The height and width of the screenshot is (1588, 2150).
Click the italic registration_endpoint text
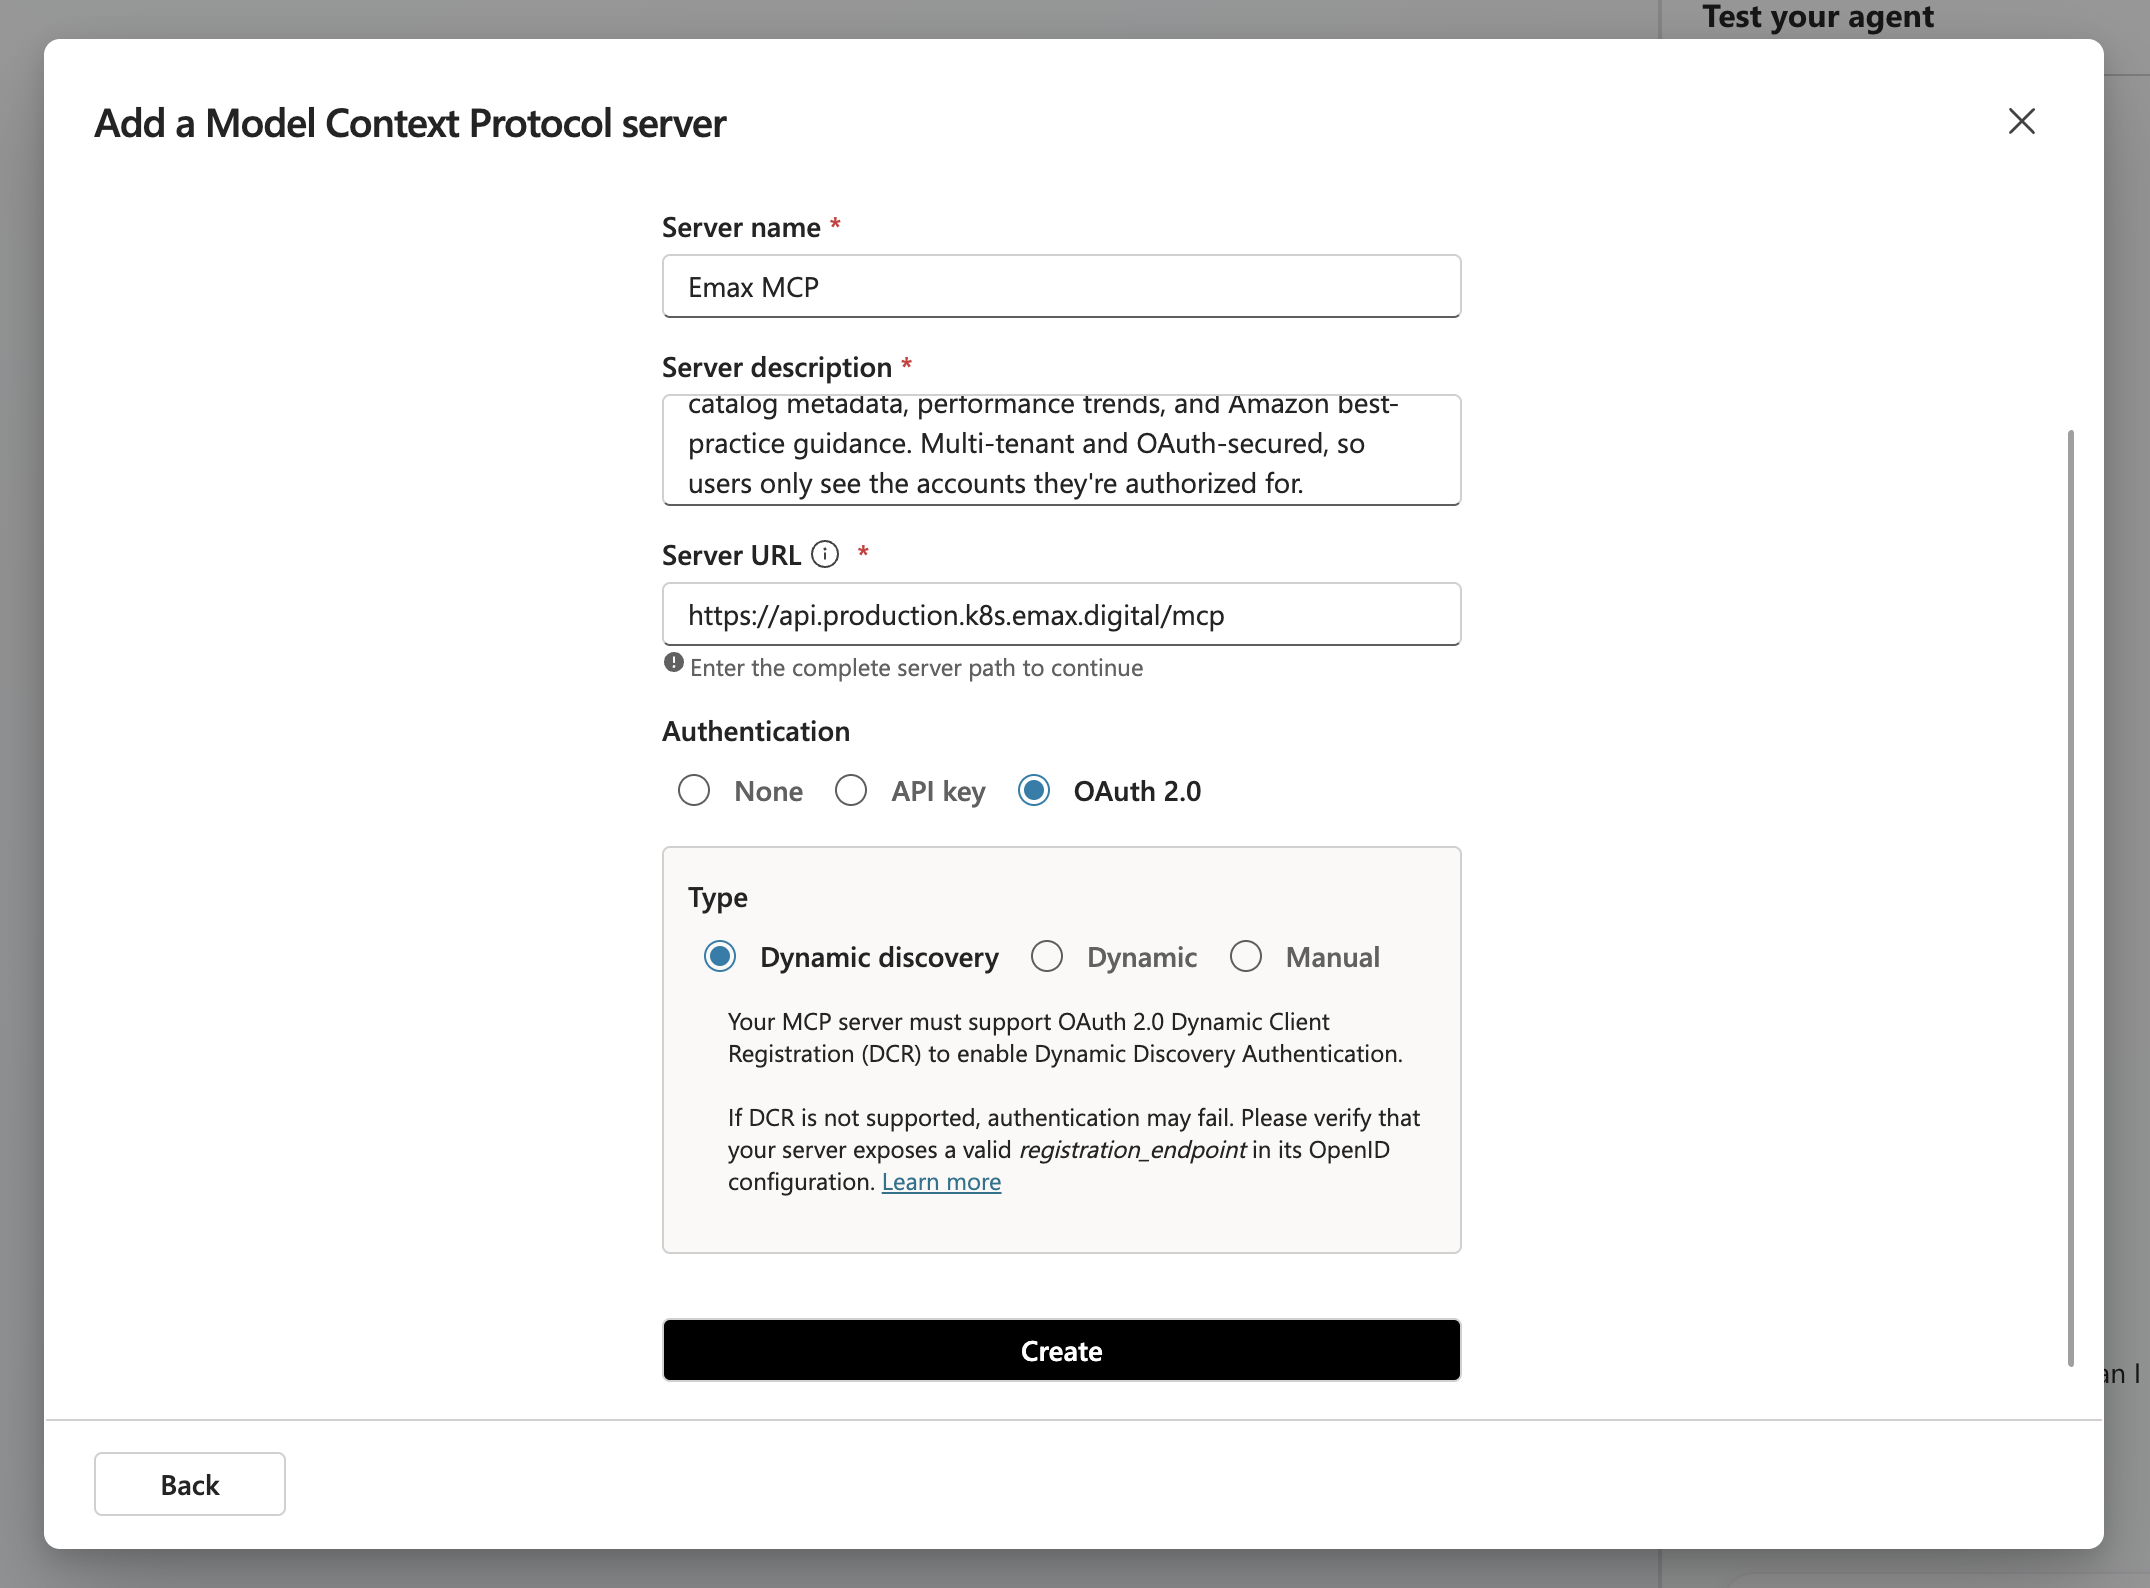(x=1133, y=1150)
